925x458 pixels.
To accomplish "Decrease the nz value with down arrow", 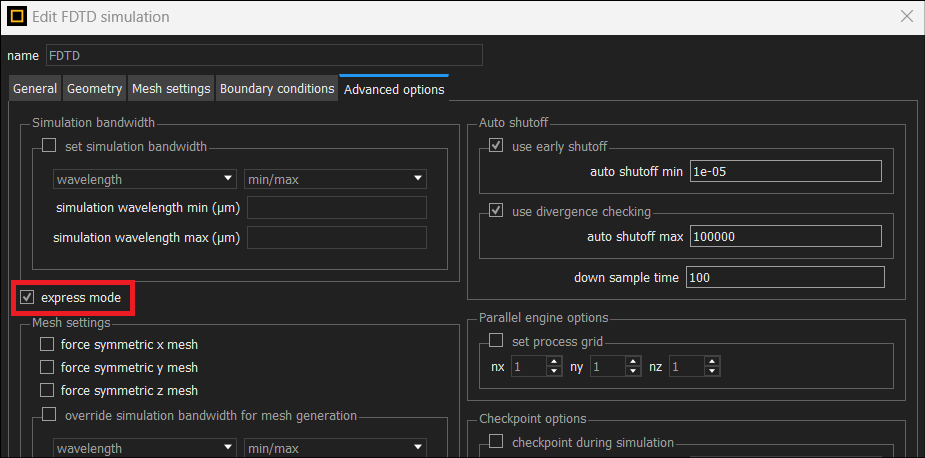I will point(713,372).
